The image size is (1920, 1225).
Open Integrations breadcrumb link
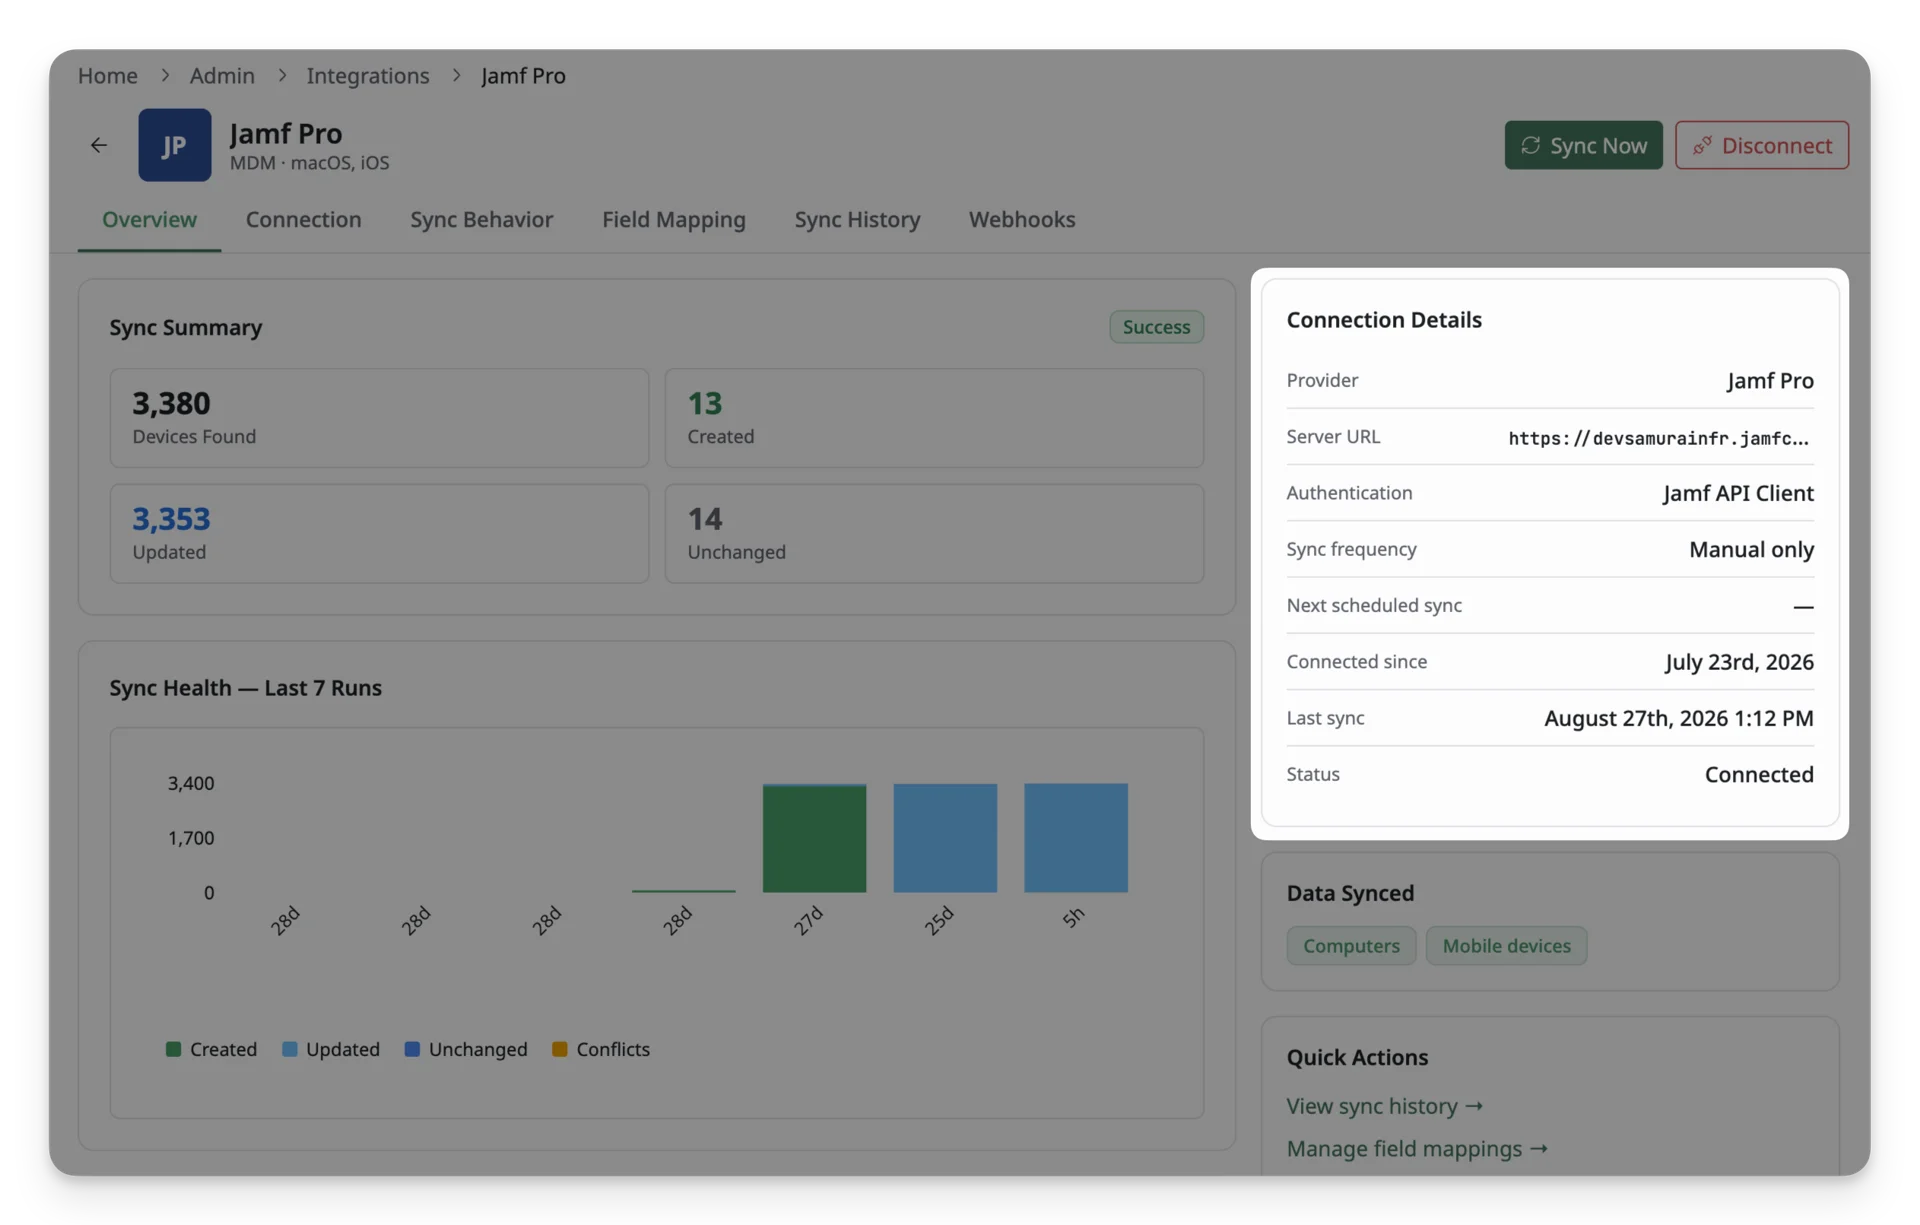[367, 75]
